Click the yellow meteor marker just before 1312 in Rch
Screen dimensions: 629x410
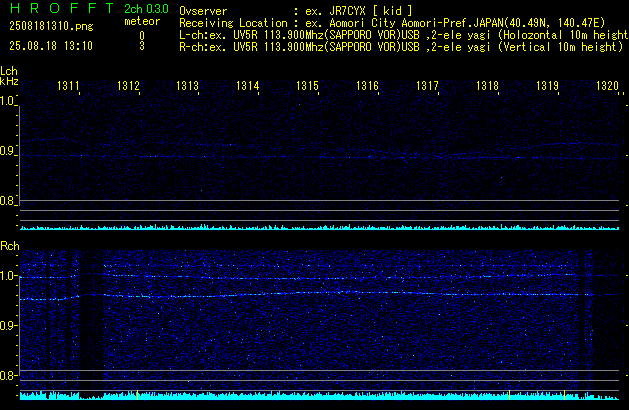(x=137, y=395)
